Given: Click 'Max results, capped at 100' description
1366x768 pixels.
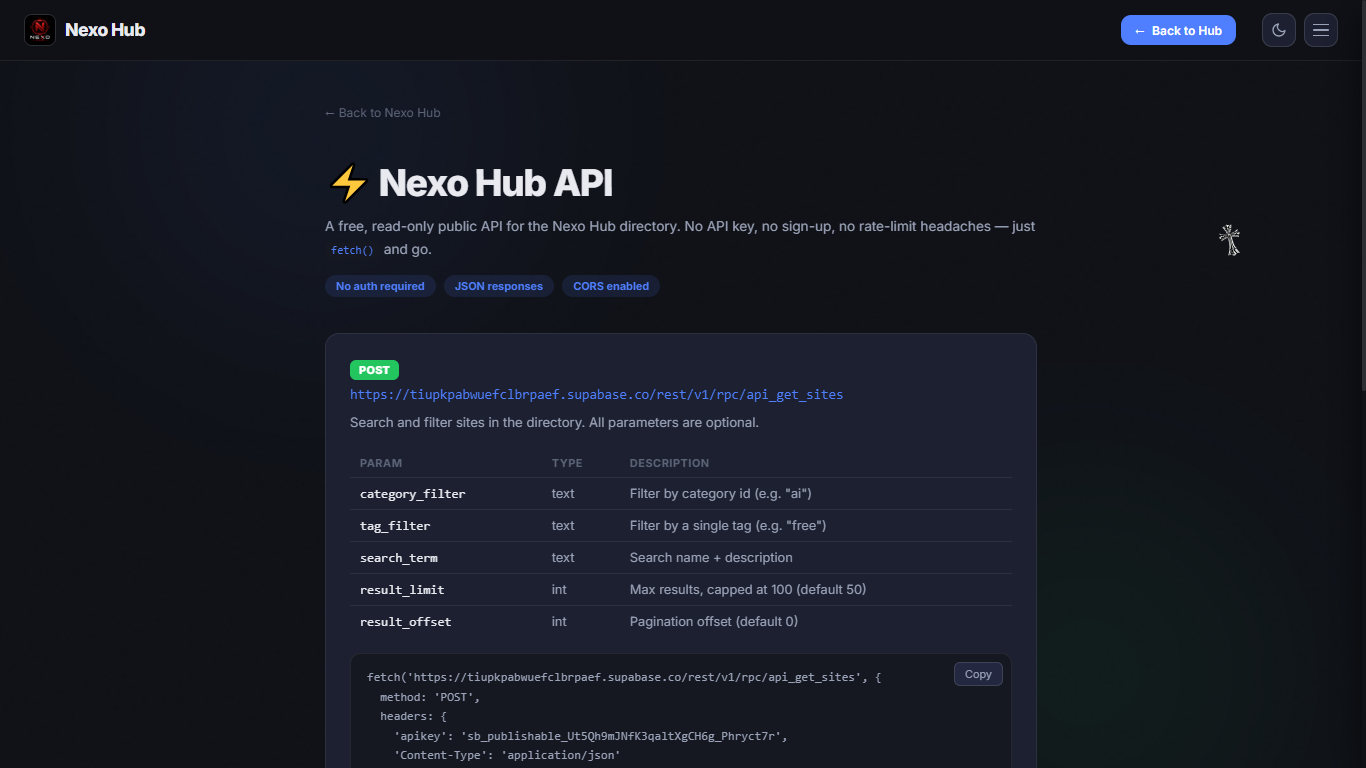Looking at the screenshot, I should (748, 590).
